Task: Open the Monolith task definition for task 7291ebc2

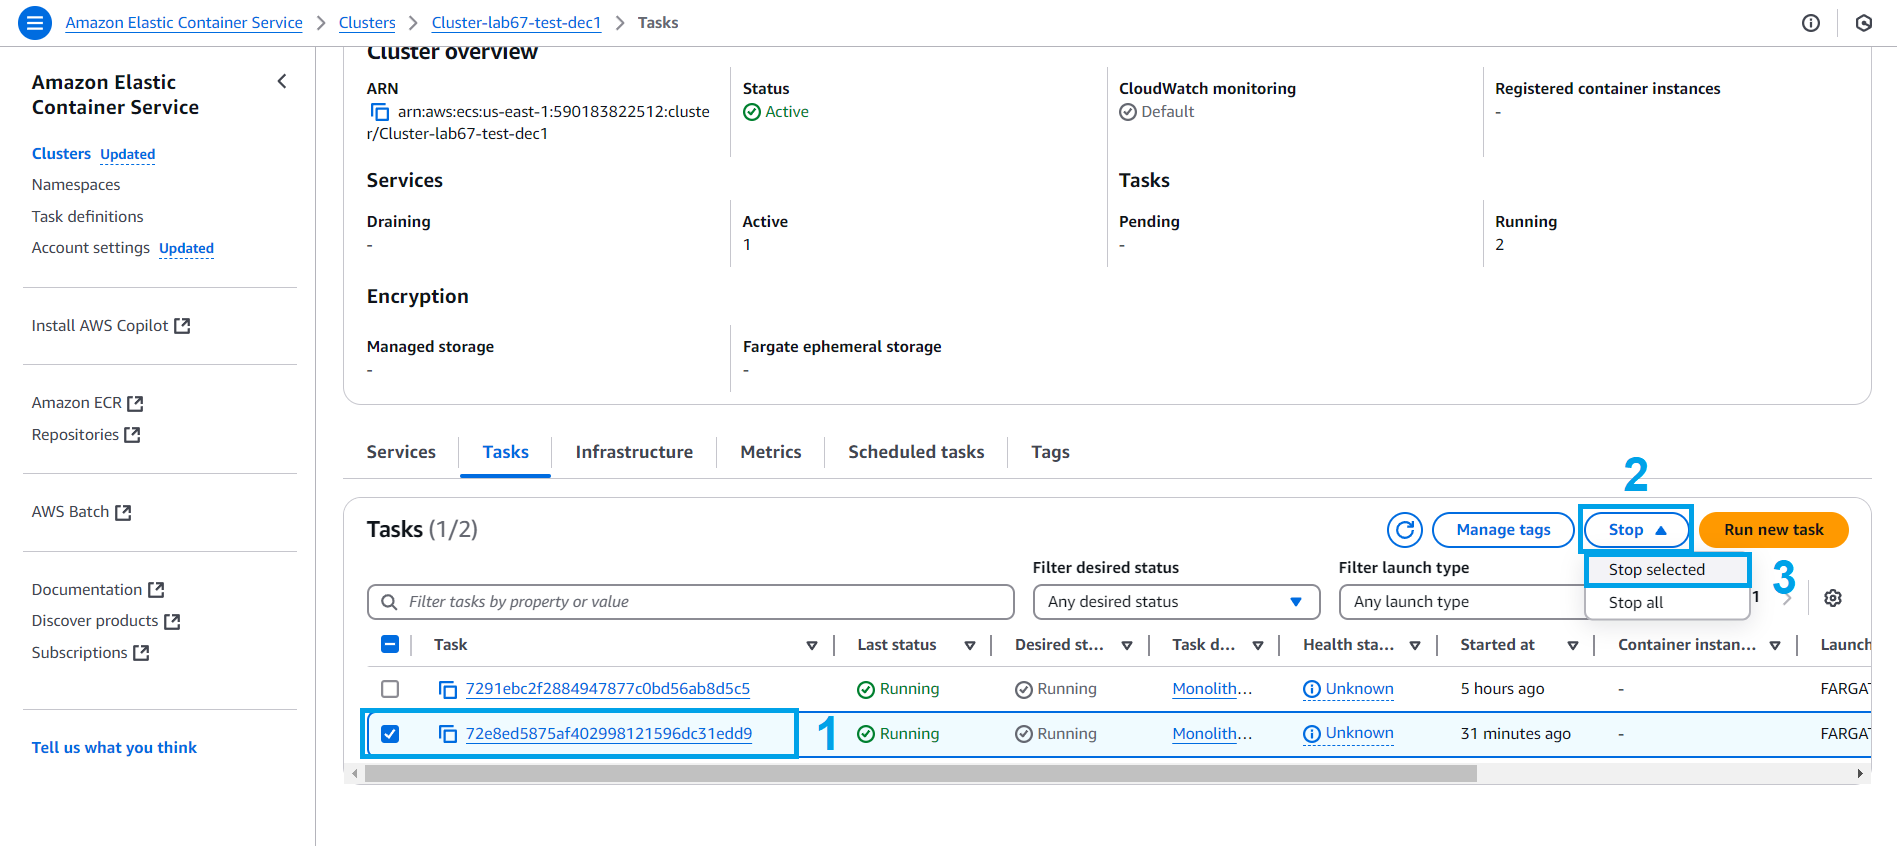Action: (1212, 689)
